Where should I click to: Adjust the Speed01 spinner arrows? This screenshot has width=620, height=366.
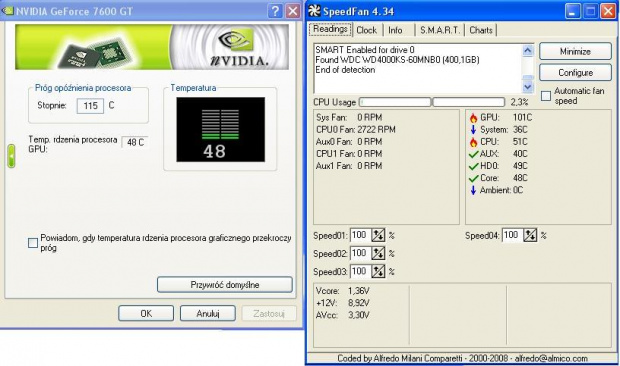point(378,236)
